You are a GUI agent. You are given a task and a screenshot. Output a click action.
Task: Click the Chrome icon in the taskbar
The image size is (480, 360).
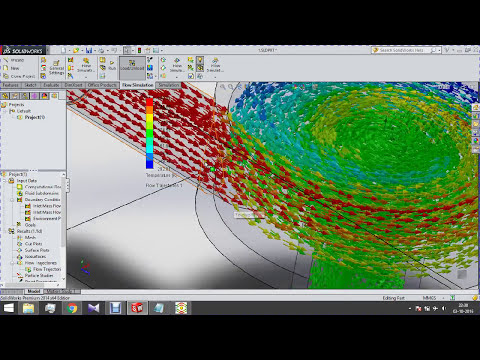click(x=72, y=308)
